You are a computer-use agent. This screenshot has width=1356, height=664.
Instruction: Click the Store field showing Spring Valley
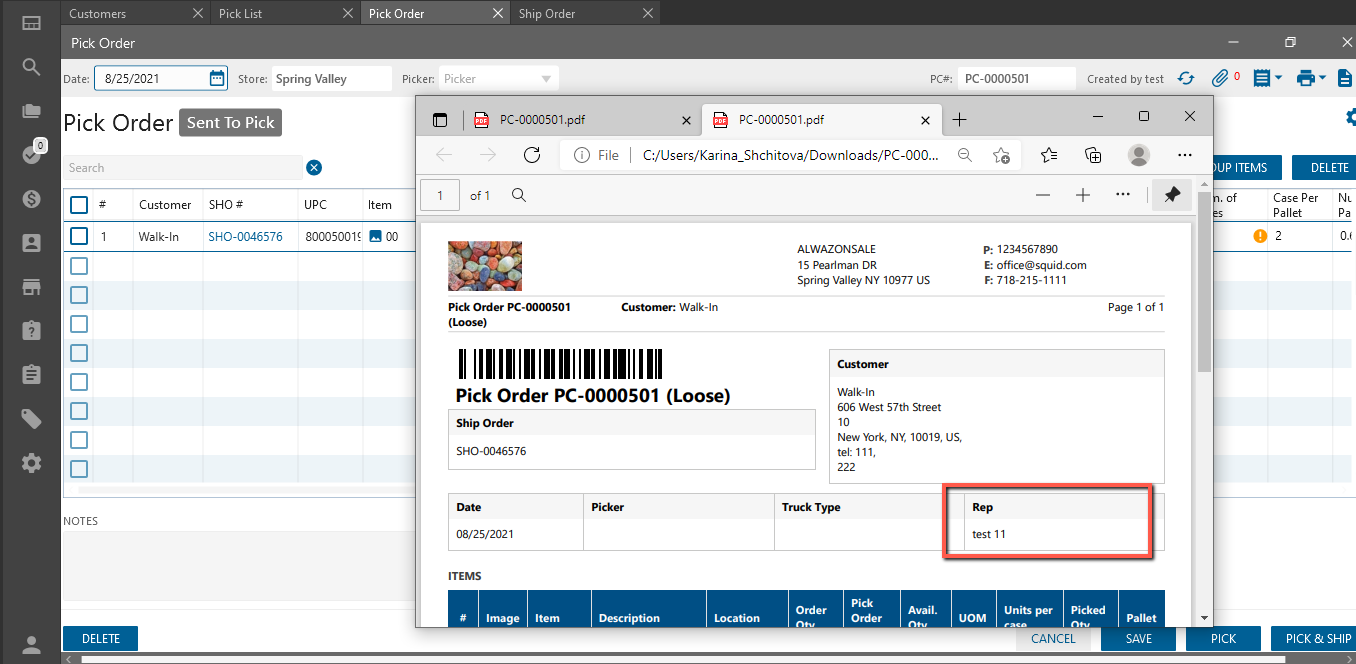click(x=332, y=78)
